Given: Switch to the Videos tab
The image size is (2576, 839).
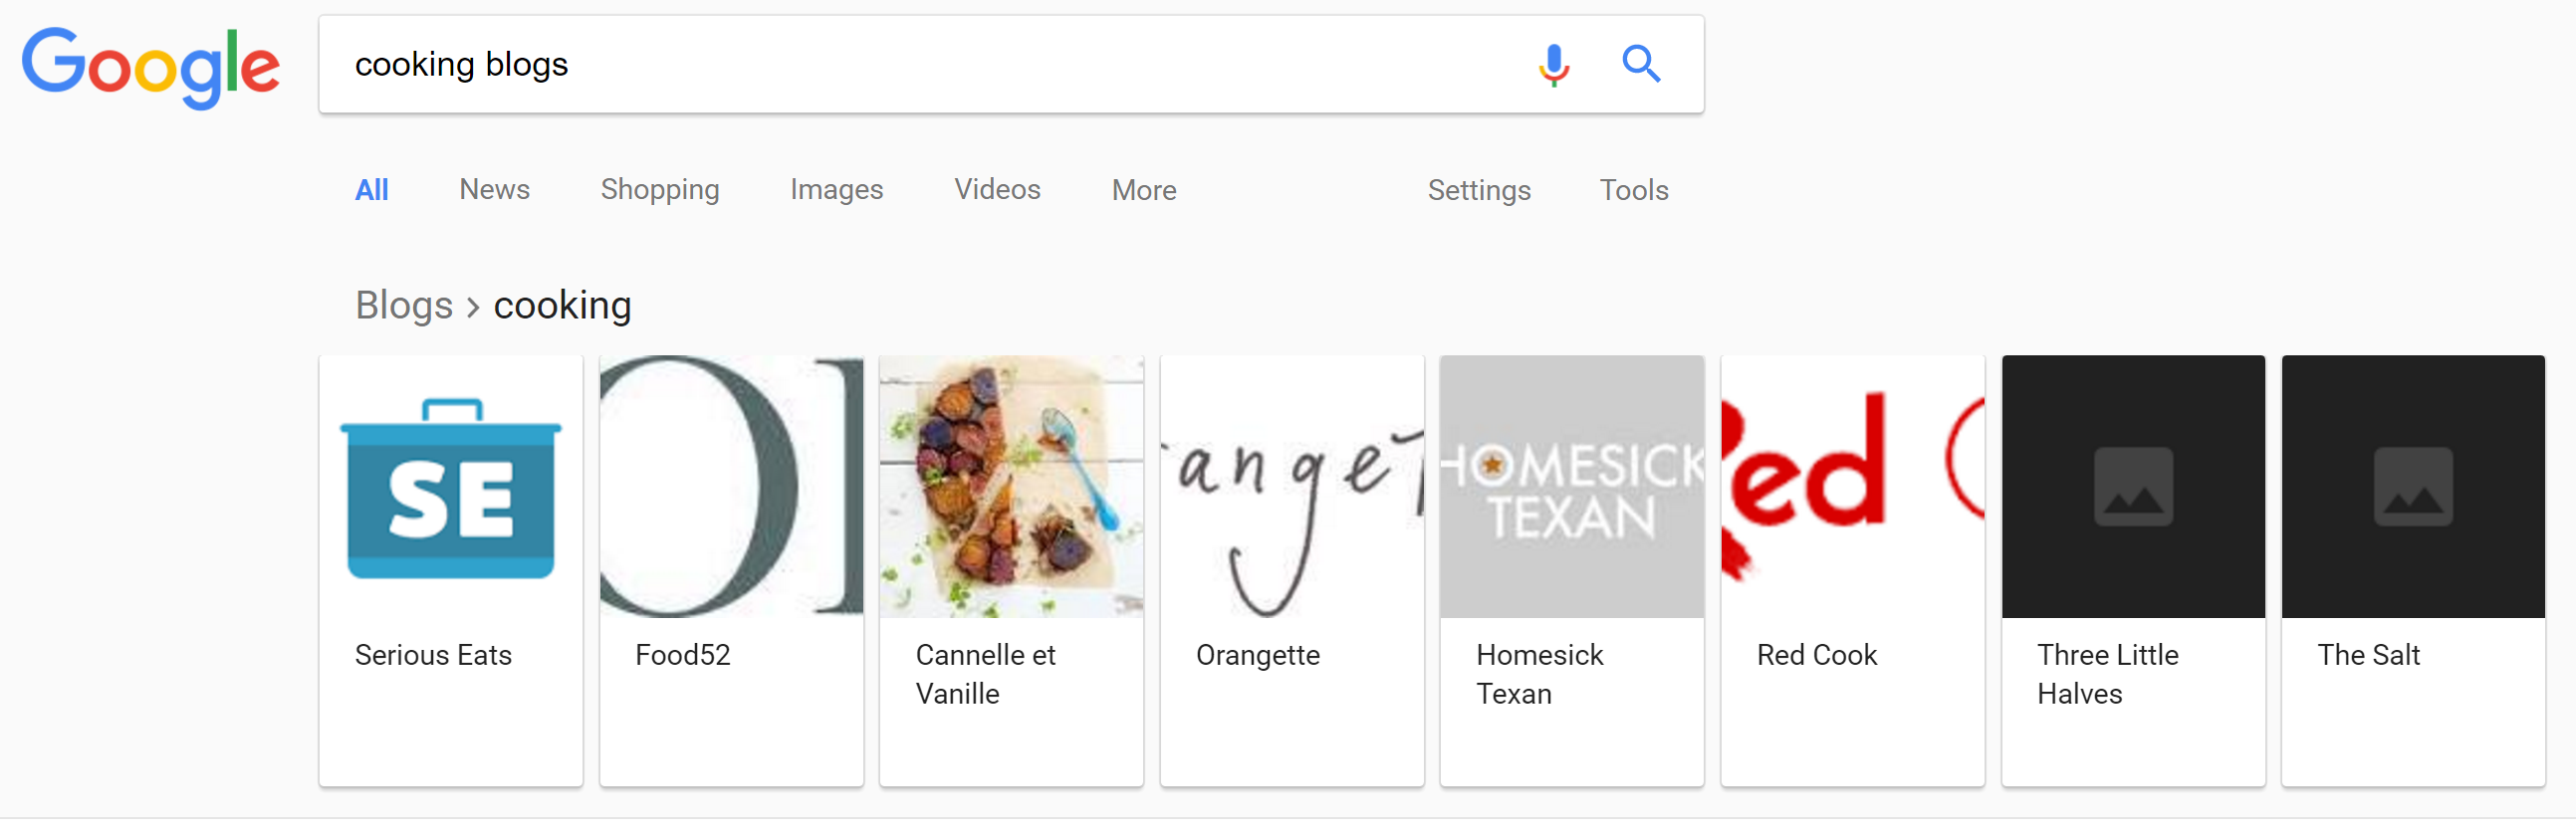Looking at the screenshot, I should click(997, 190).
